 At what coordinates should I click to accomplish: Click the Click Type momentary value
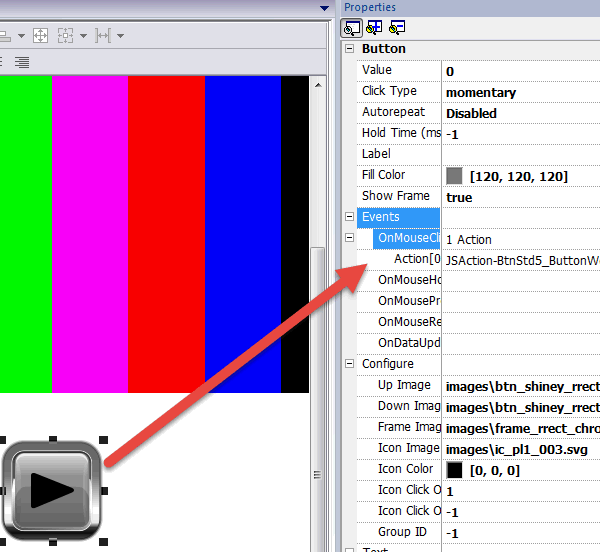coord(481,93)
